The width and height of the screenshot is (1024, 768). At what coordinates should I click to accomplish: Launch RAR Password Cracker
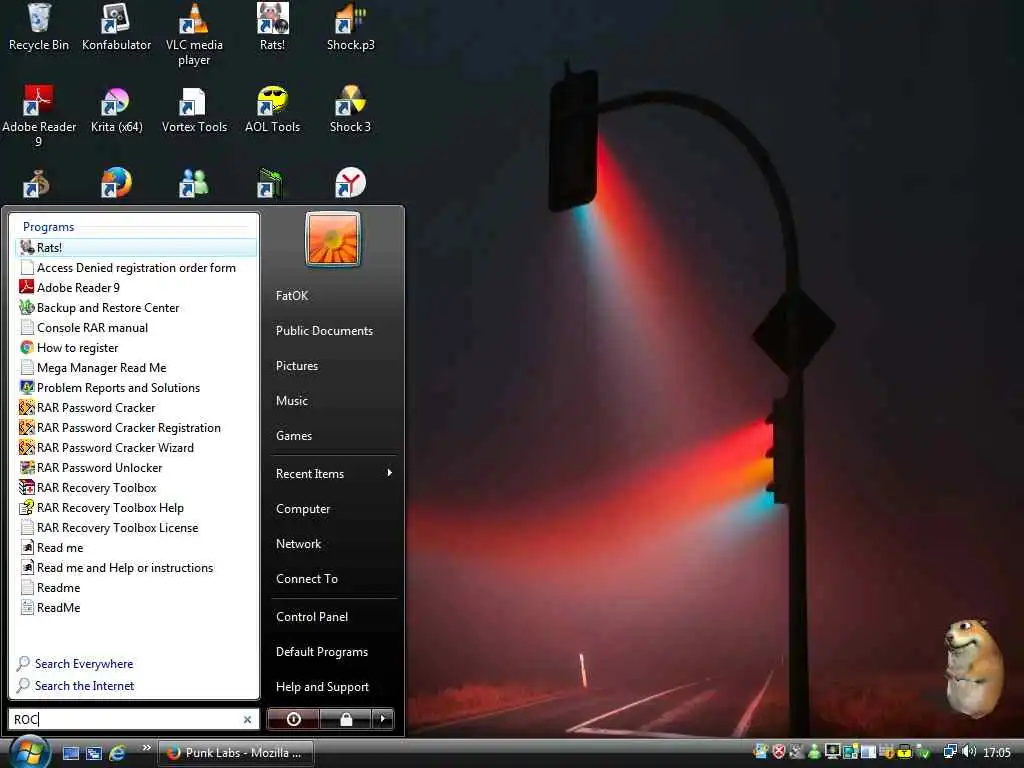coord(136,408)
